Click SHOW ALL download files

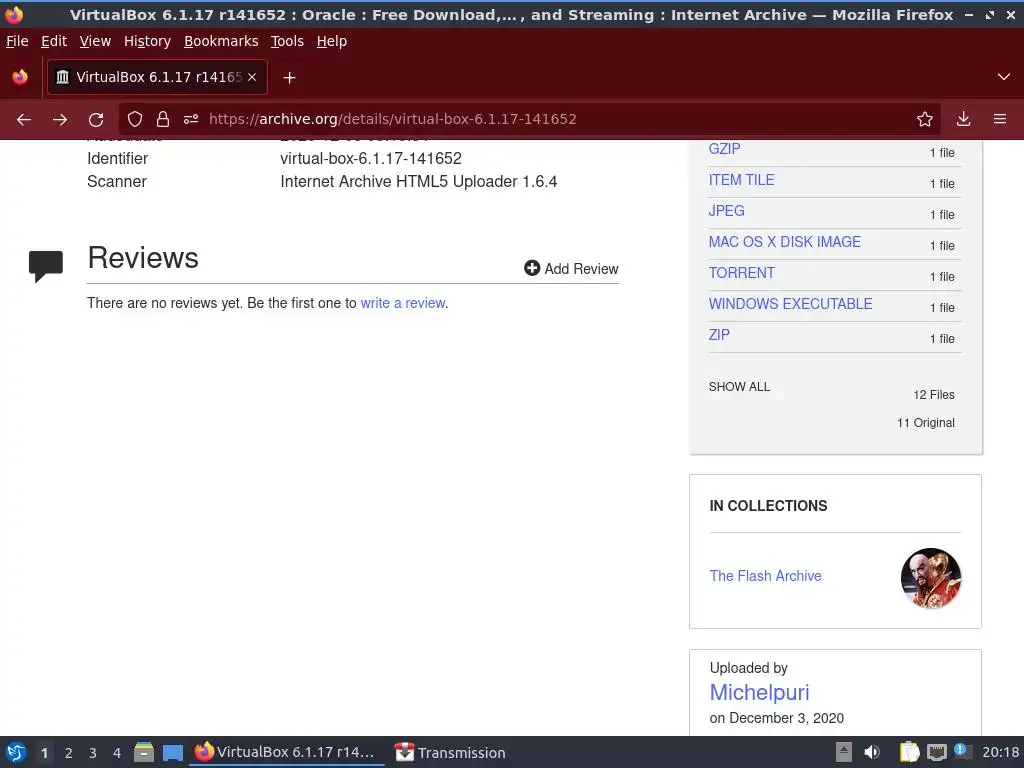(x=739, y=387)
